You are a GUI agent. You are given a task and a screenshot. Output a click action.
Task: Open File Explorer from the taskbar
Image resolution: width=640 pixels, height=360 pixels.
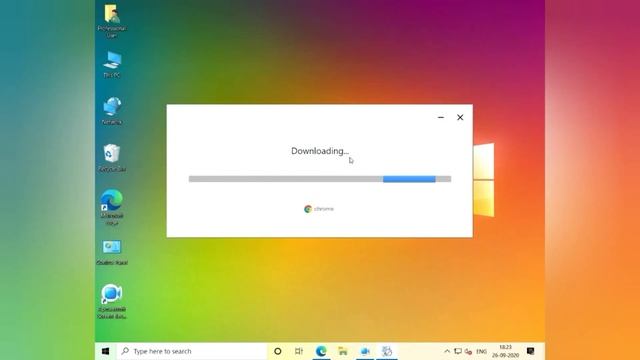click(343, 351)
